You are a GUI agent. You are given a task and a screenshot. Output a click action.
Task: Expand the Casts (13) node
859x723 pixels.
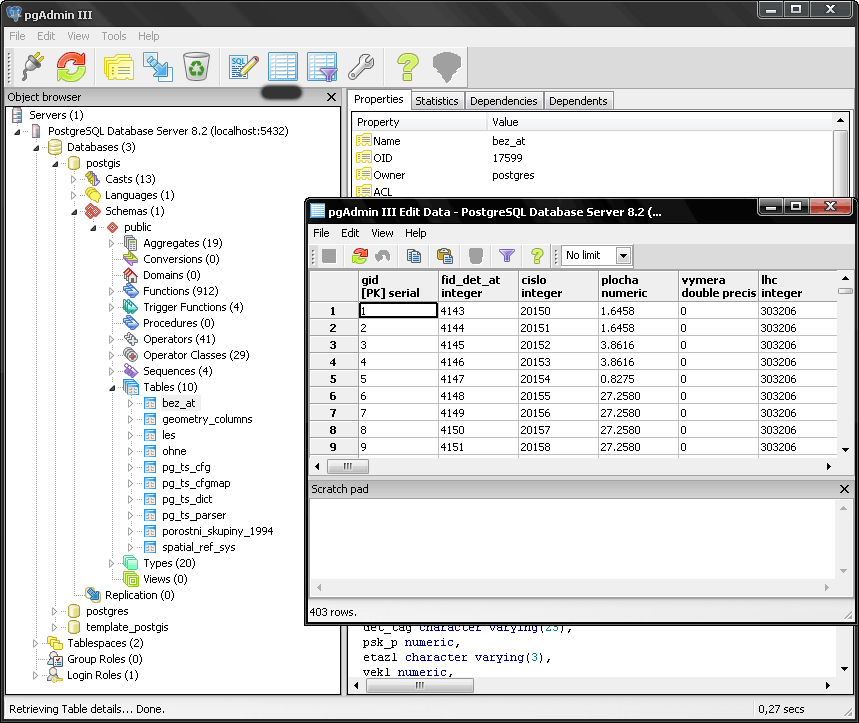(x=74, y=179)
